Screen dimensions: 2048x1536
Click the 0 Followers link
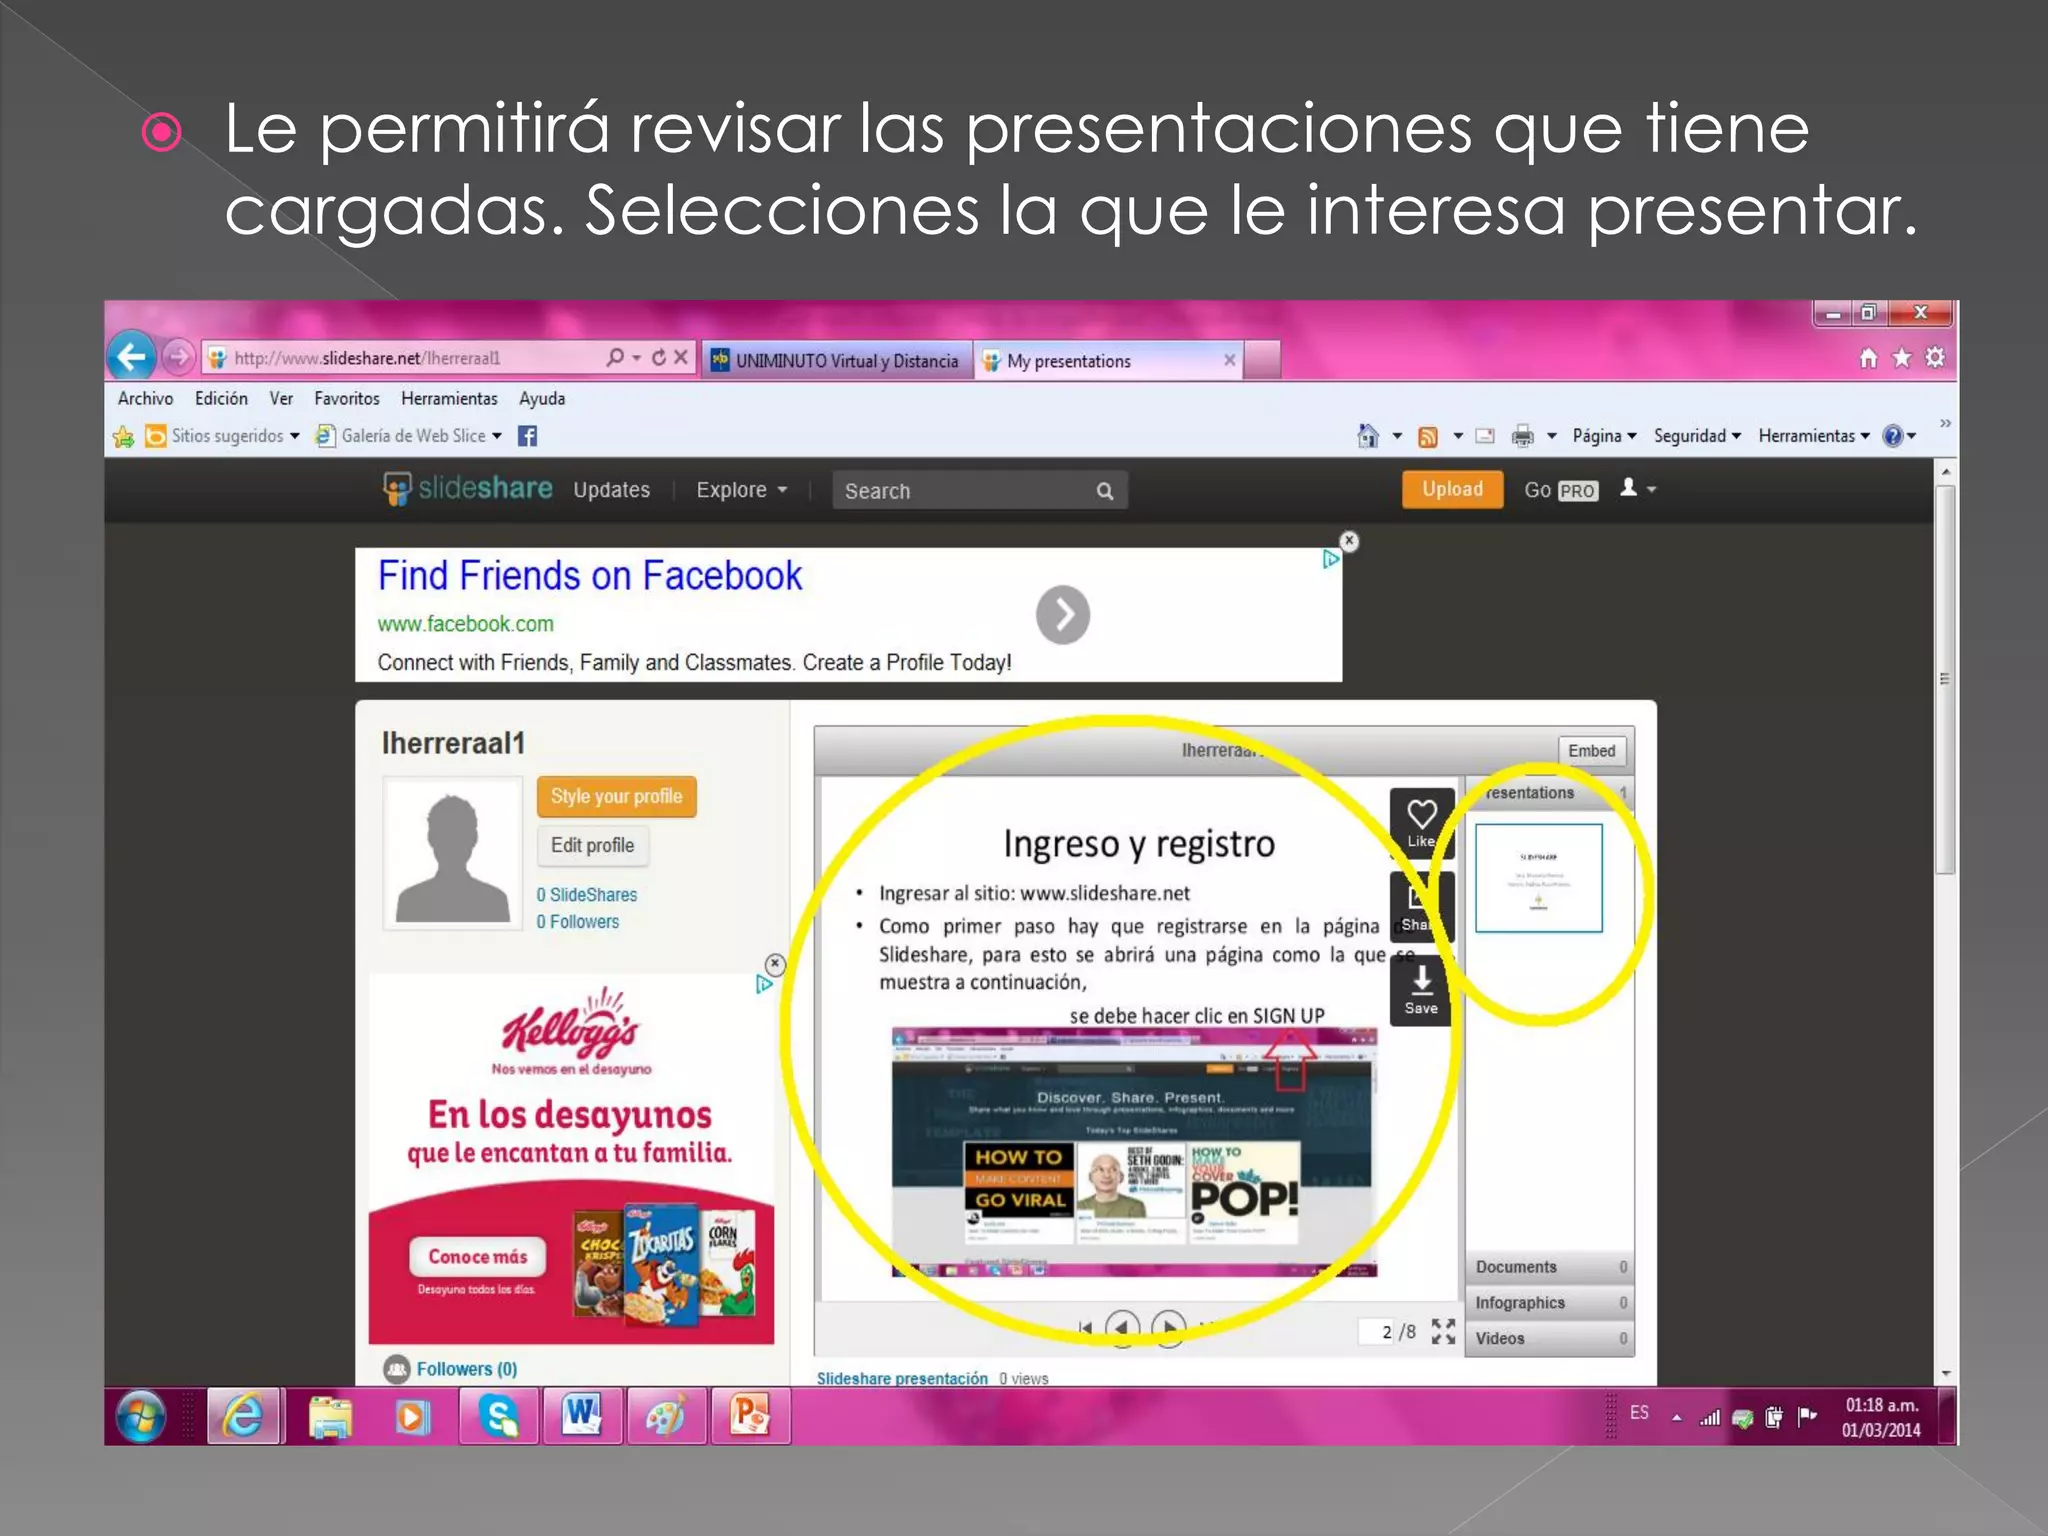tap(577, 922)
